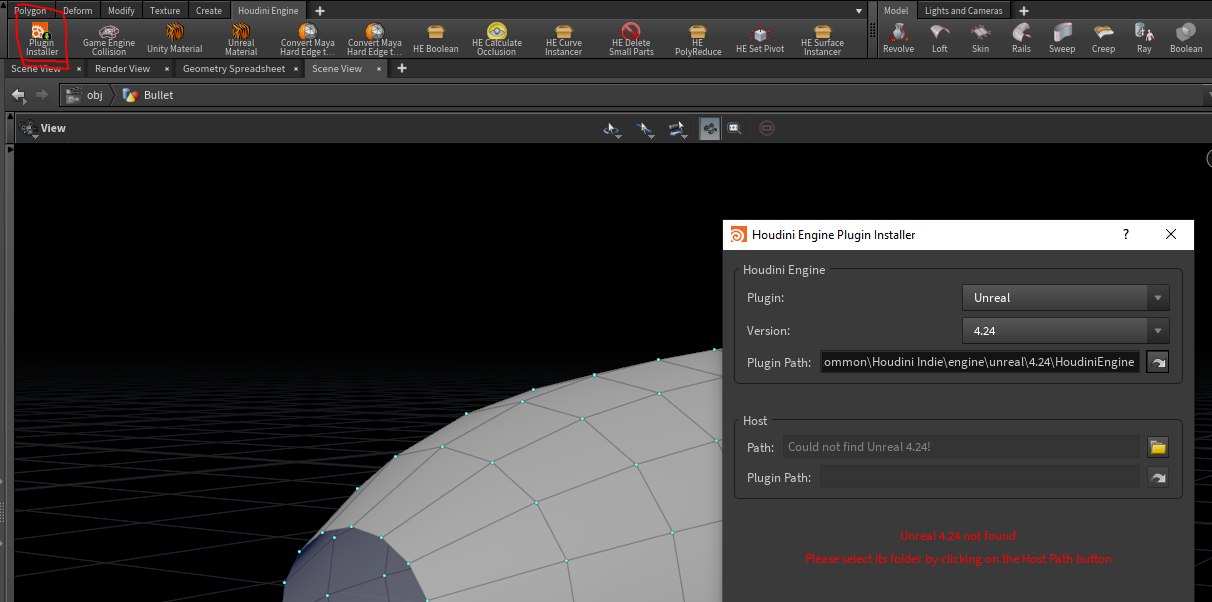Select the Unity Material shelf tool
The height and width of the screenshot is (602, 1212).
click(x=174, y=40)
